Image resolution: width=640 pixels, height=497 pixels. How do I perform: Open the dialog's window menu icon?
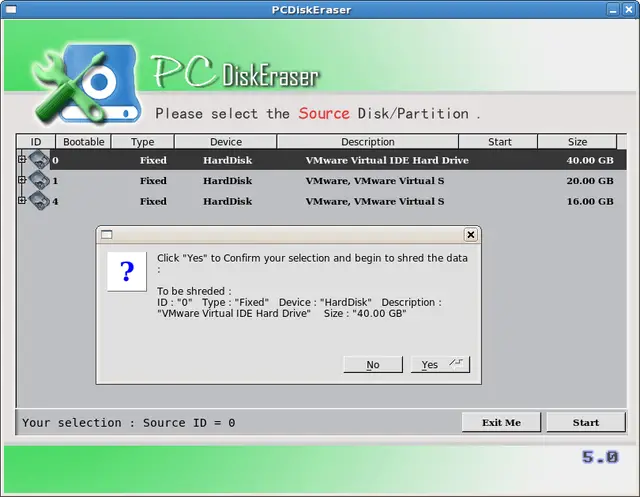107,235
